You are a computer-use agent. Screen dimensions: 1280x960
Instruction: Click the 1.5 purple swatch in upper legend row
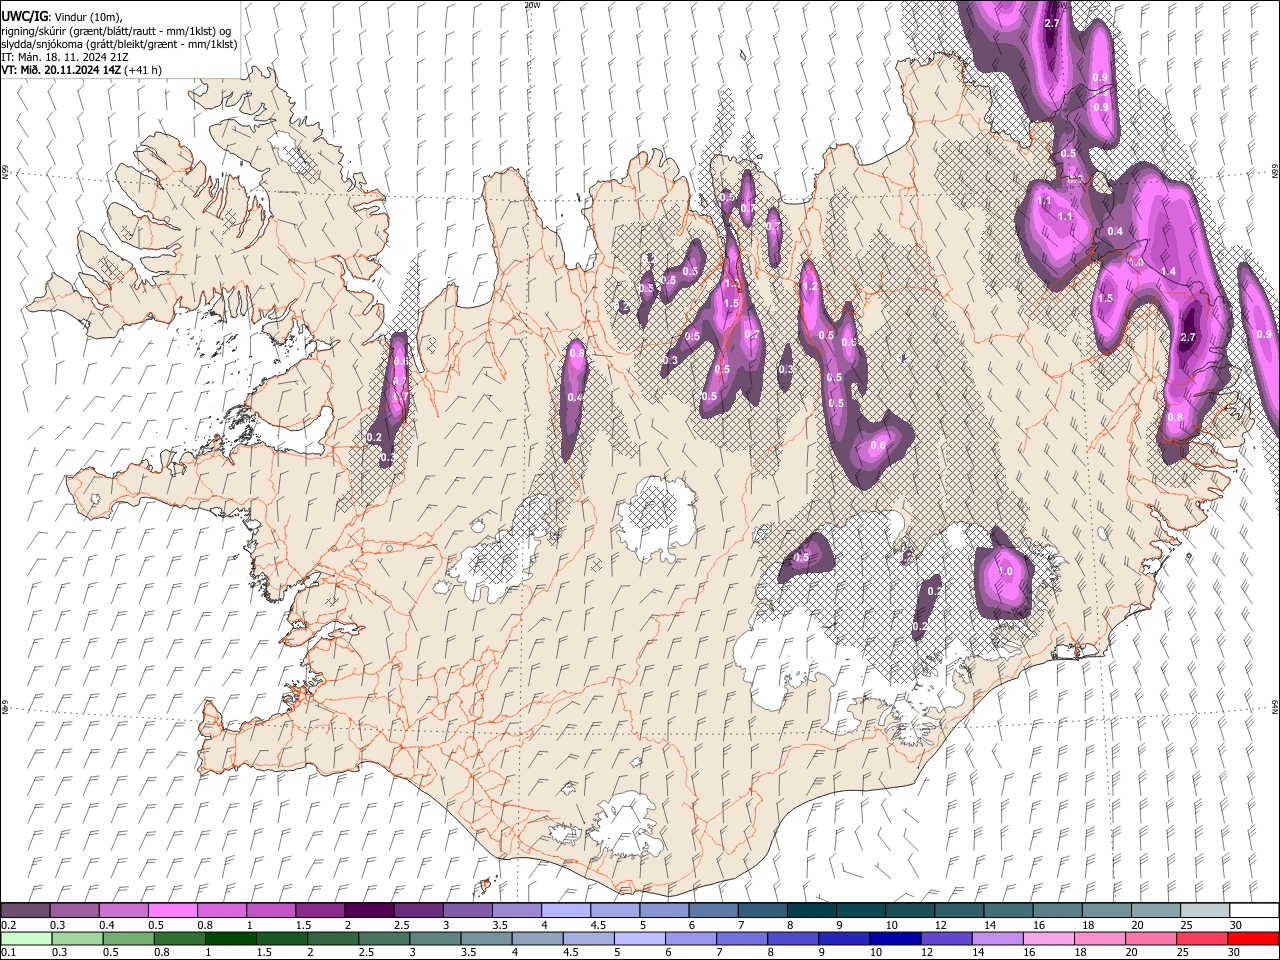[x=320, y=910]
